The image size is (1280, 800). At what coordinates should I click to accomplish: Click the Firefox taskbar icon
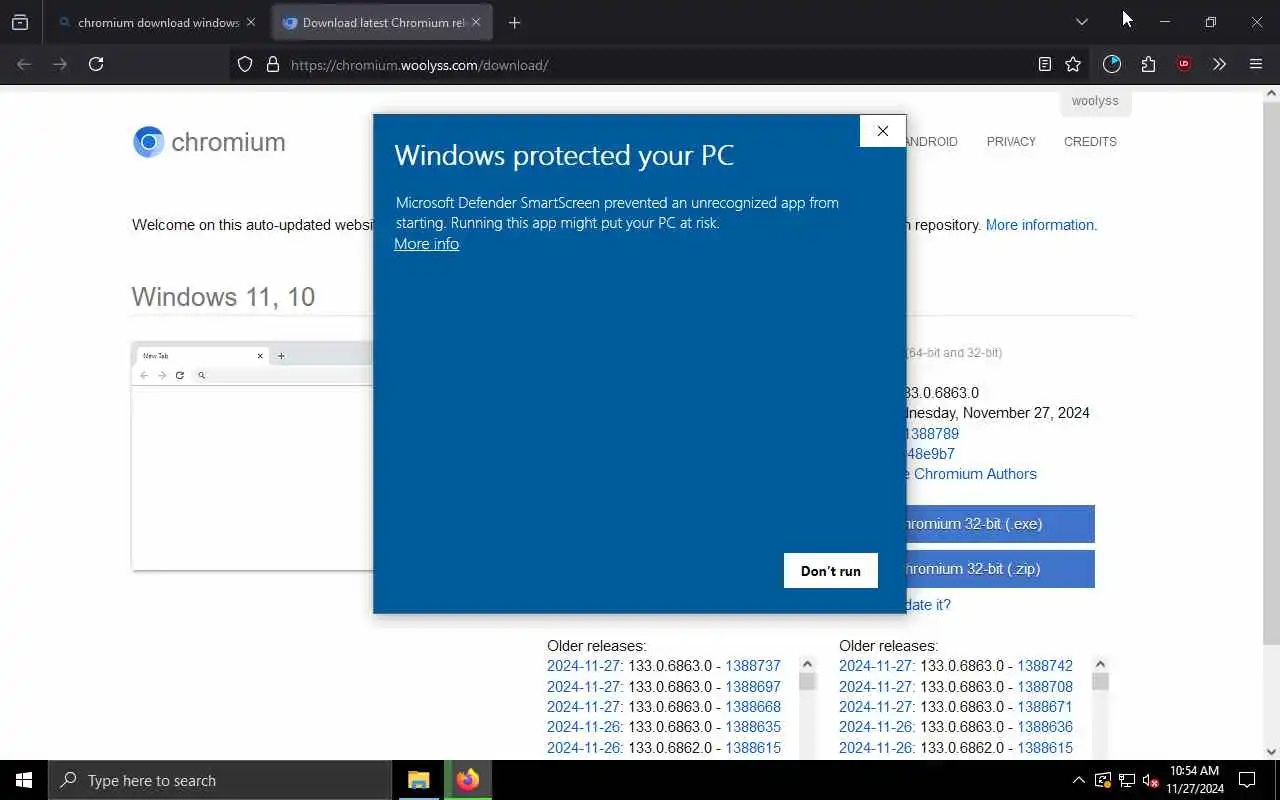pos(467,780)
